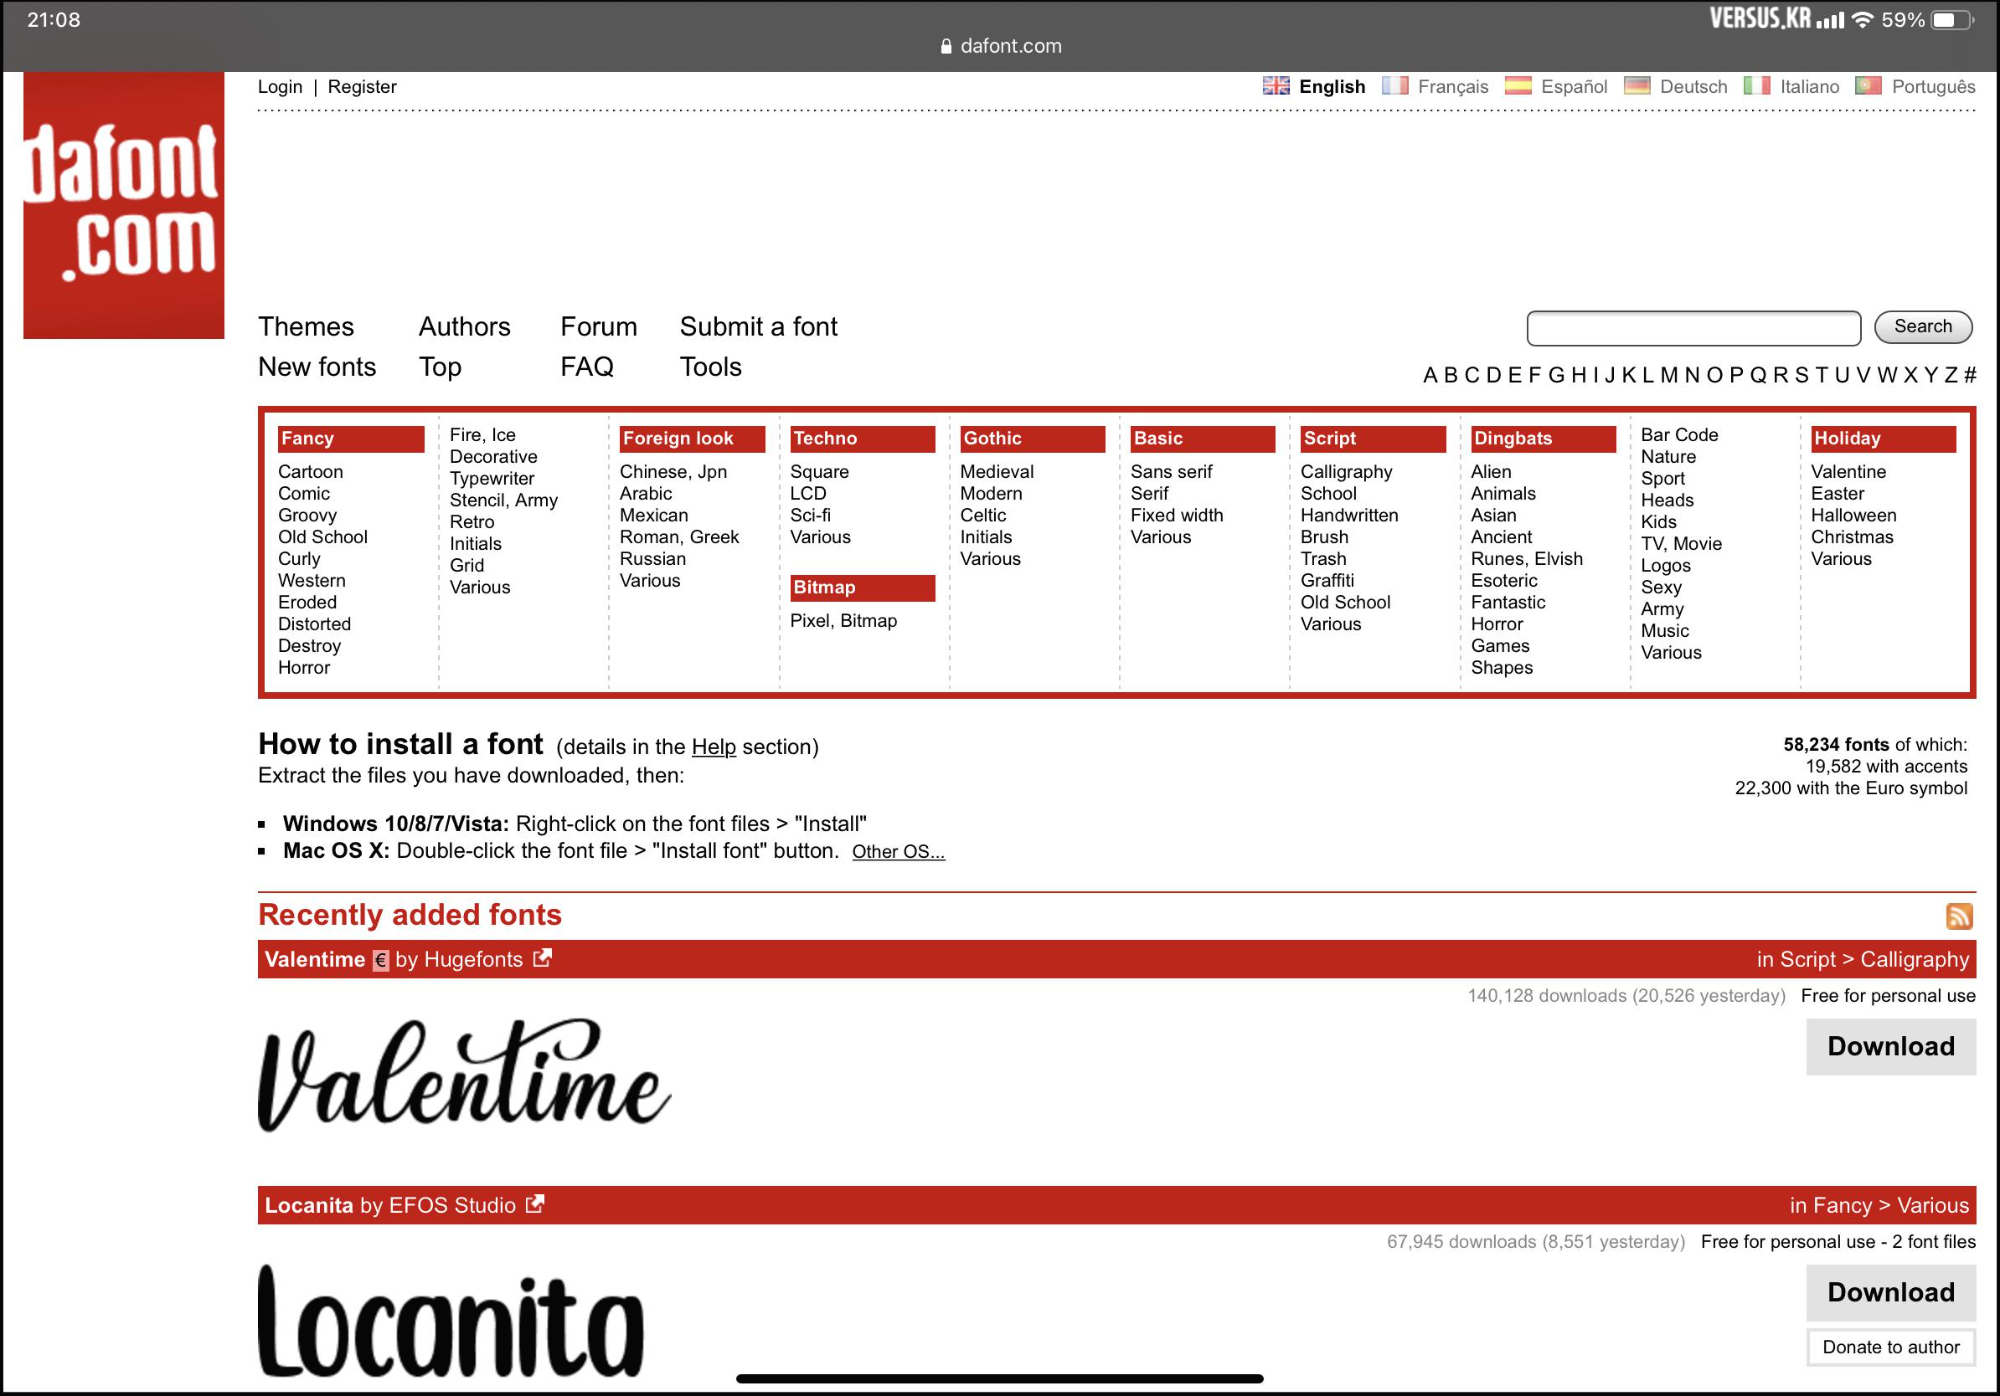Image resolution: width=2000 pixels, height=1396 pixels.
Task: Open Hugefonts external link icon
Action: pos(542,958)
